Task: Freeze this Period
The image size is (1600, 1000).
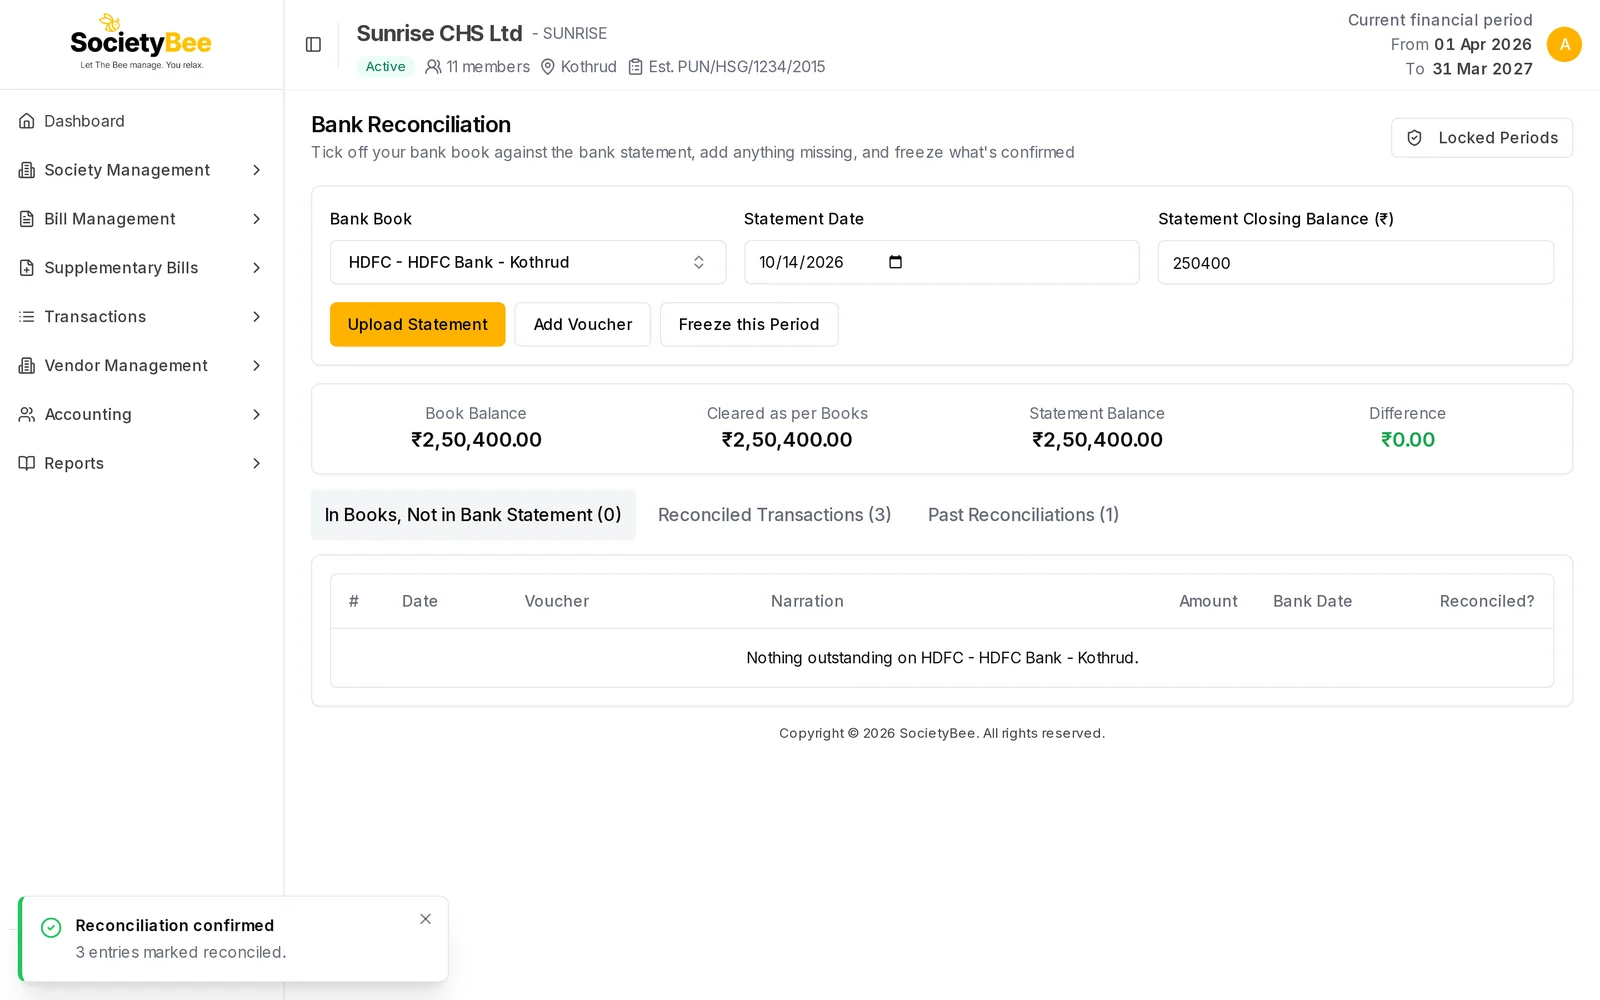Action: coord(749,324)
